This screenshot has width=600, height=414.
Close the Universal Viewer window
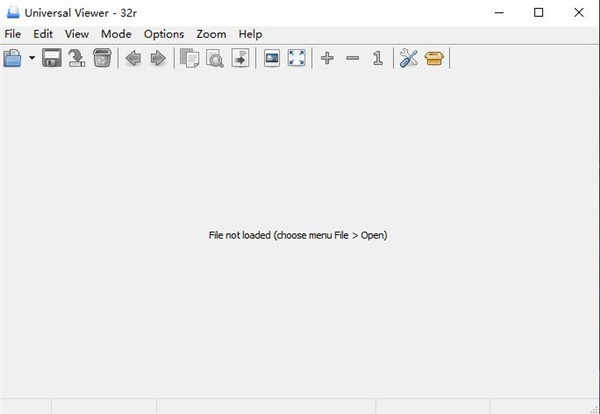pyautogui.click(x=579, y=13)
